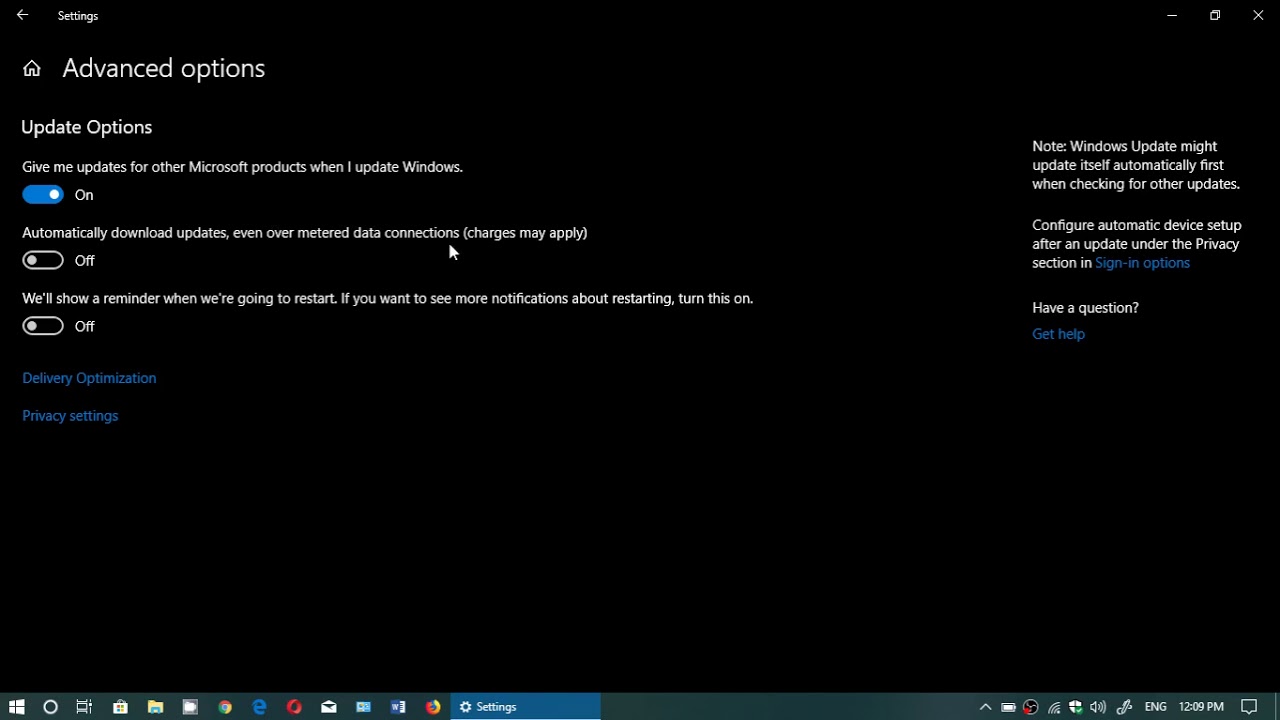The width and height of the screenshot is (1280, 720).
Task: Open the Mail app from the taskbar
Action: [329, 707]
